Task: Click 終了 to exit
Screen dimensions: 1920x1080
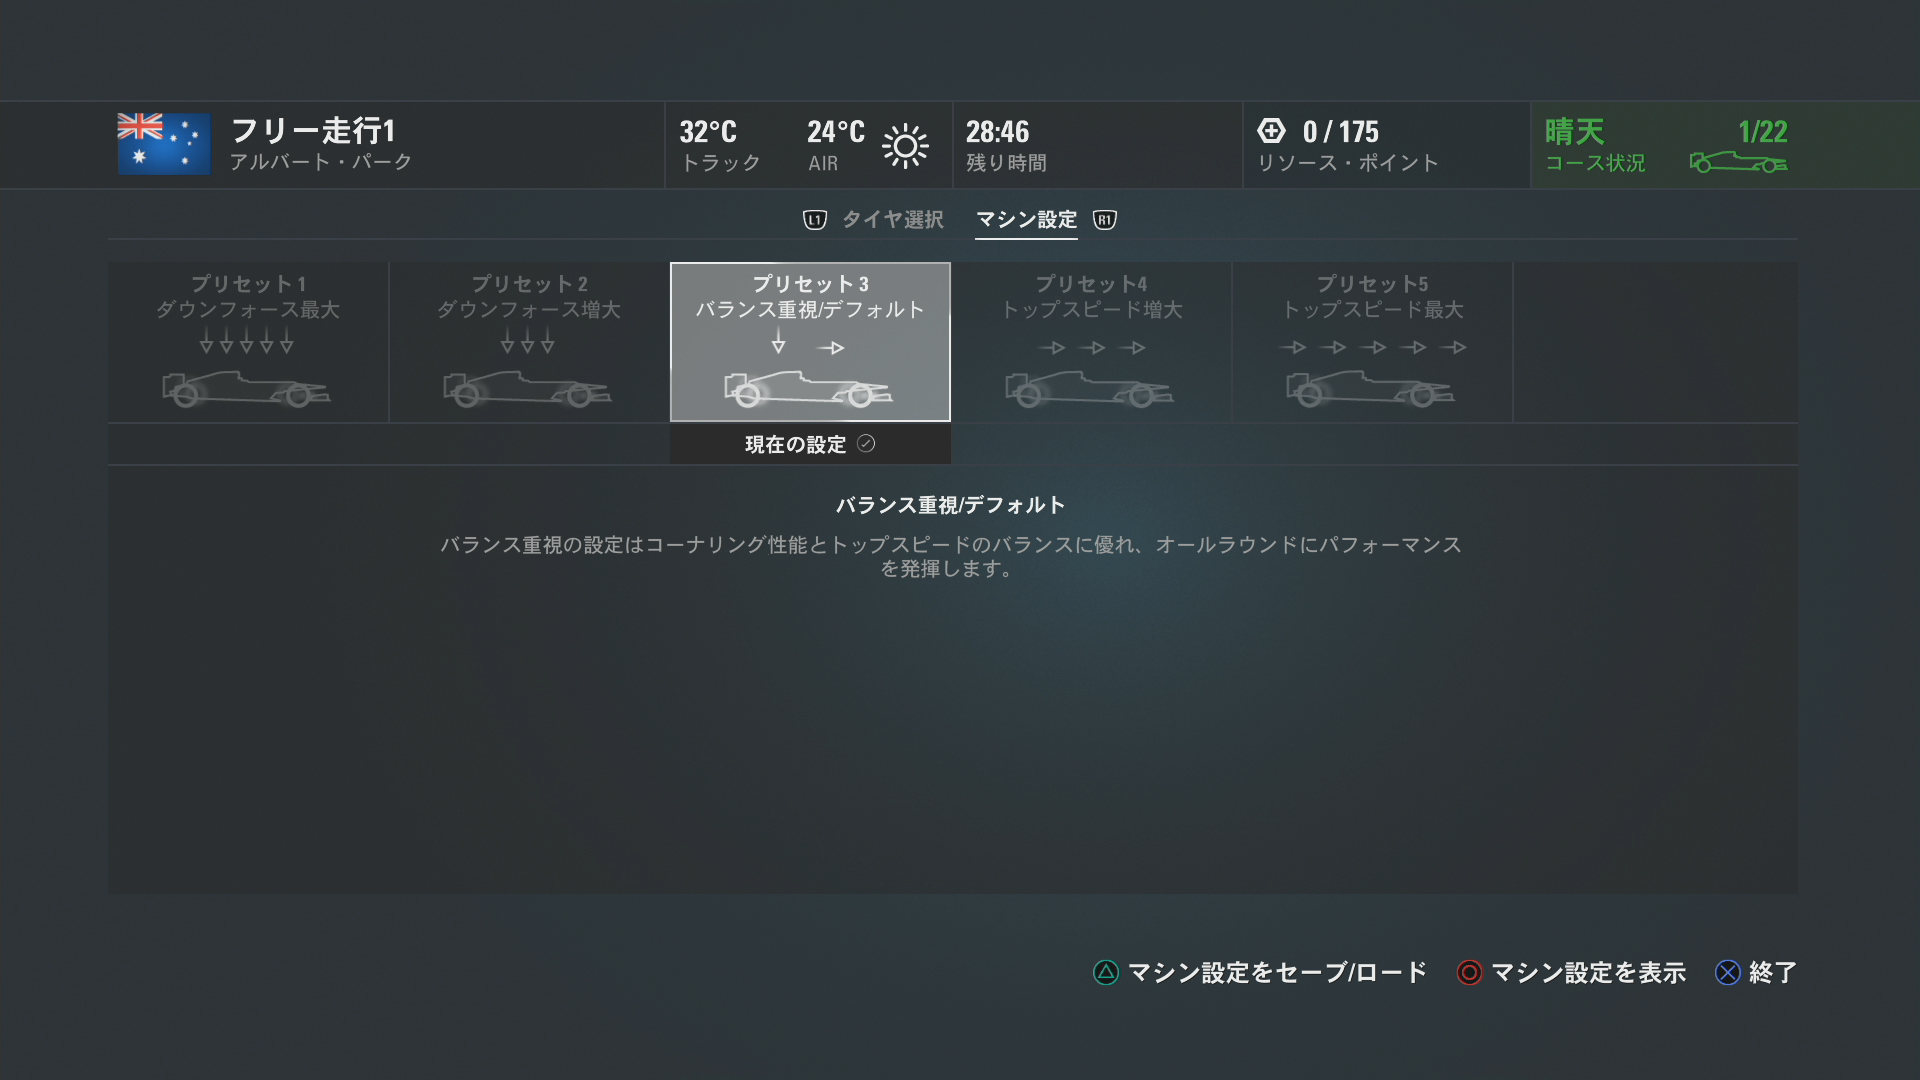Action: pyautogui.click(x=1773, y=972)
